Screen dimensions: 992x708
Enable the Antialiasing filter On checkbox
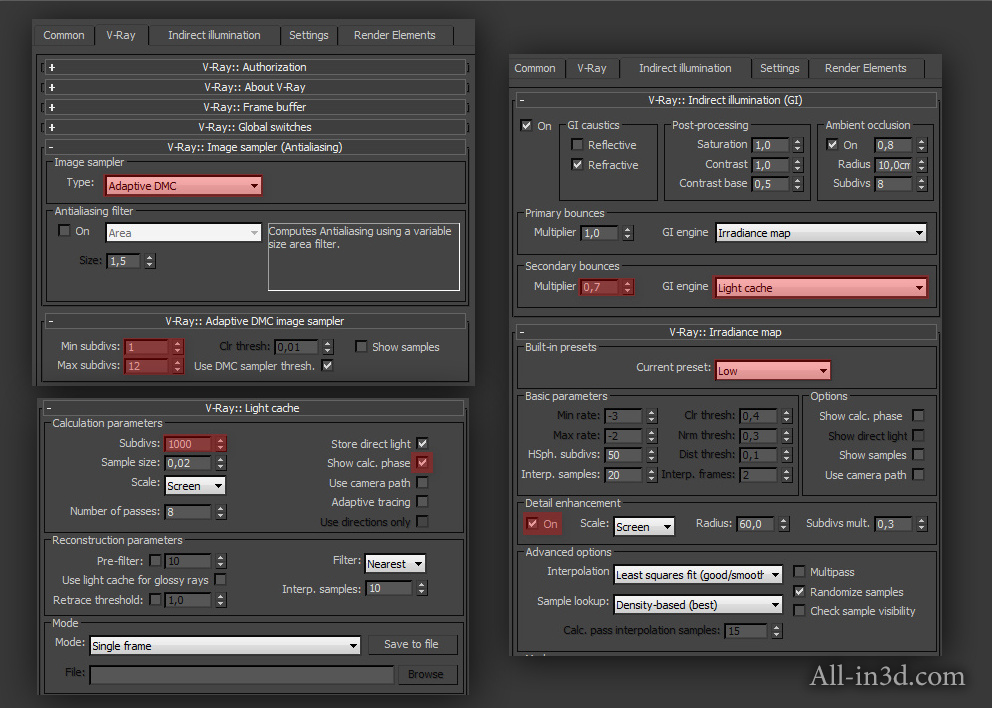tap(65, 231)
